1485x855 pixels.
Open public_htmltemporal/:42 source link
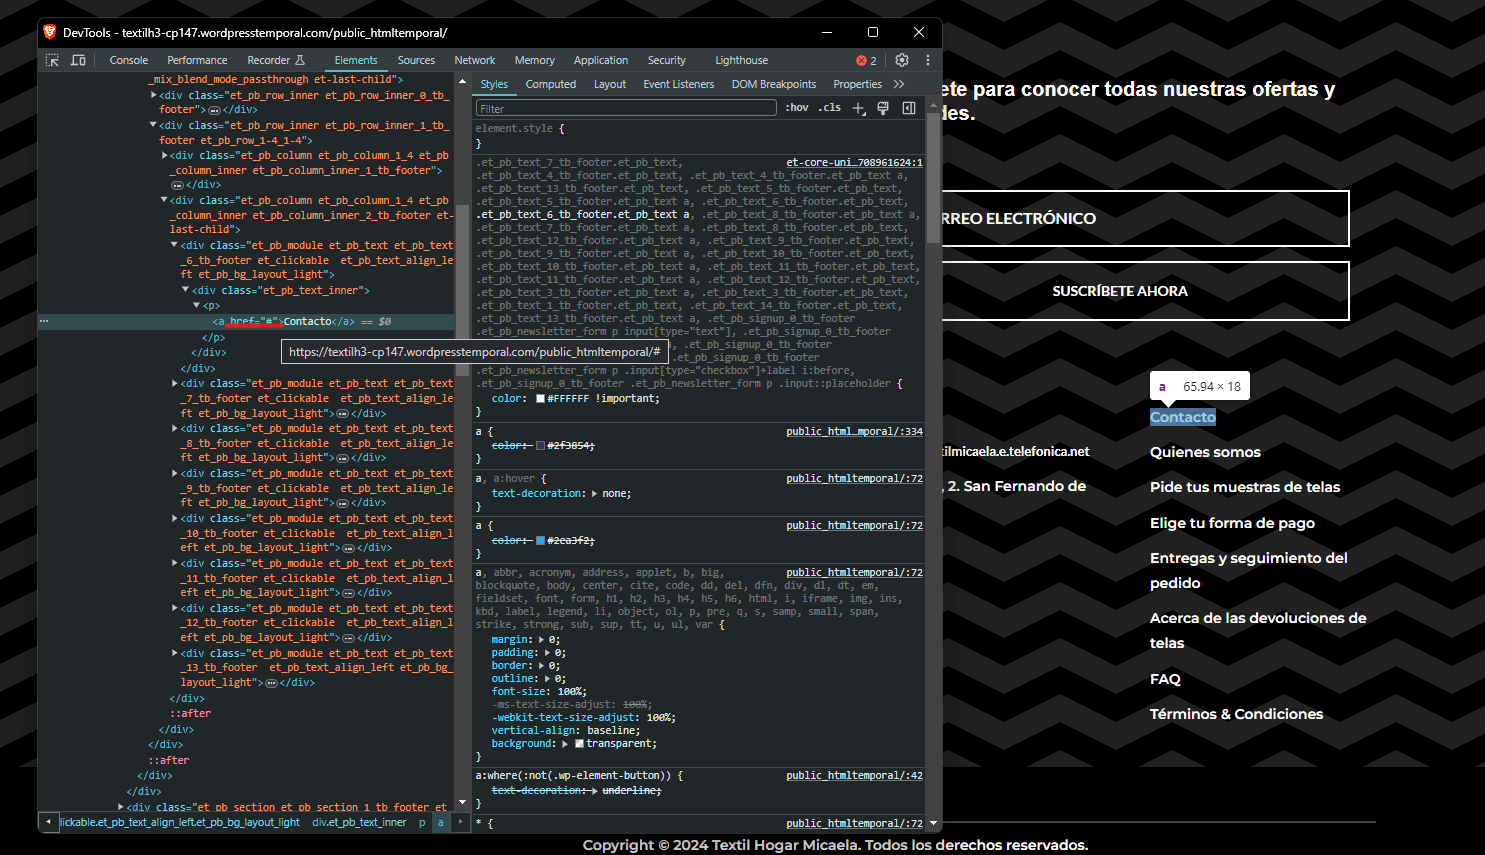(854, 775)
